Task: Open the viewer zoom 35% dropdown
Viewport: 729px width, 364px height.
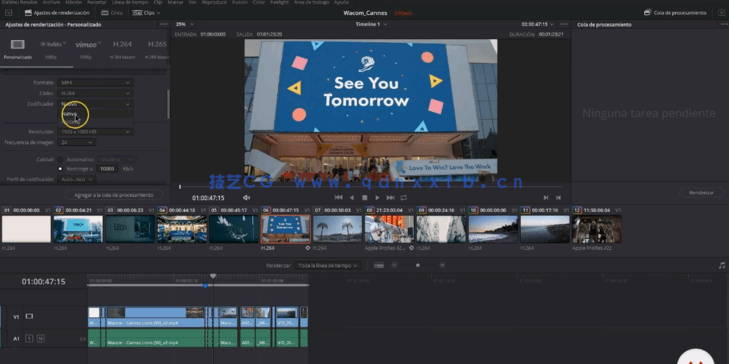Action: [x=185, y=24]
